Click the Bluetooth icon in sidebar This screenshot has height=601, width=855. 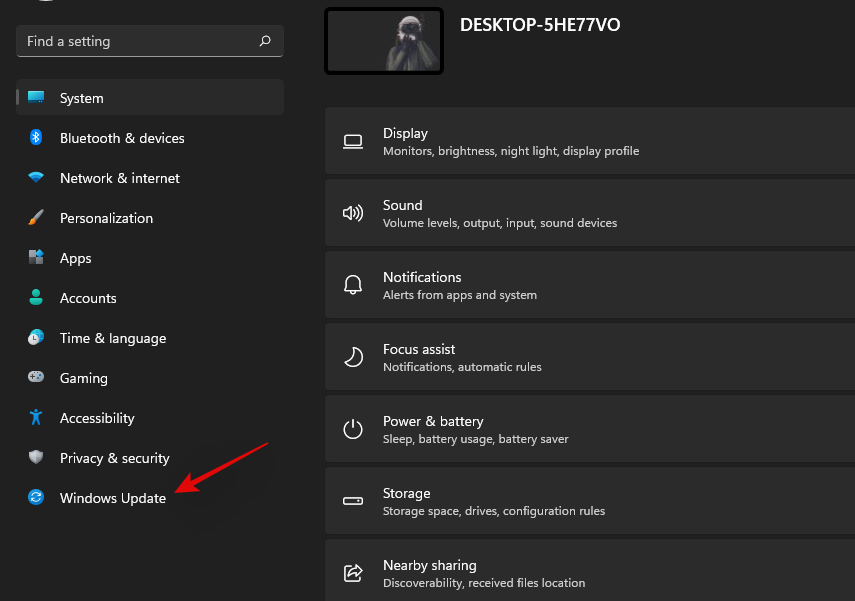click(x=36, y=138)
